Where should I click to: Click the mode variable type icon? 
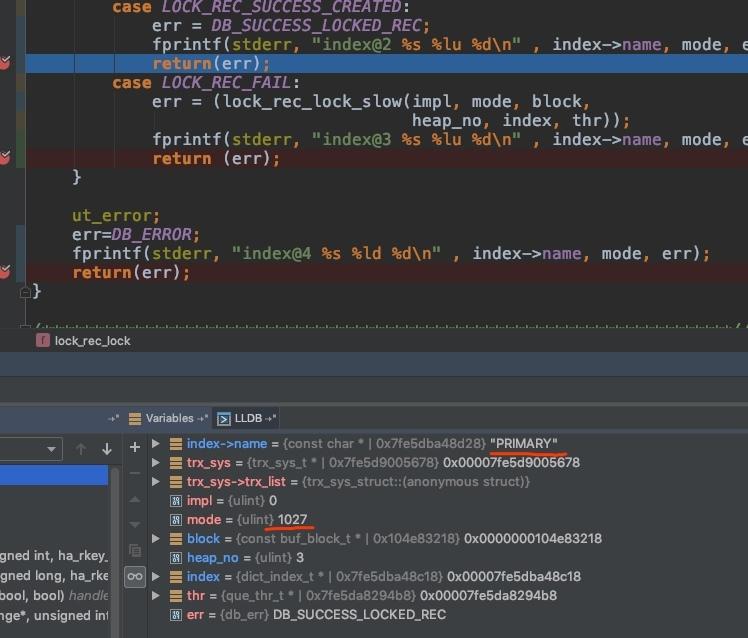click(x=176, y=520)
